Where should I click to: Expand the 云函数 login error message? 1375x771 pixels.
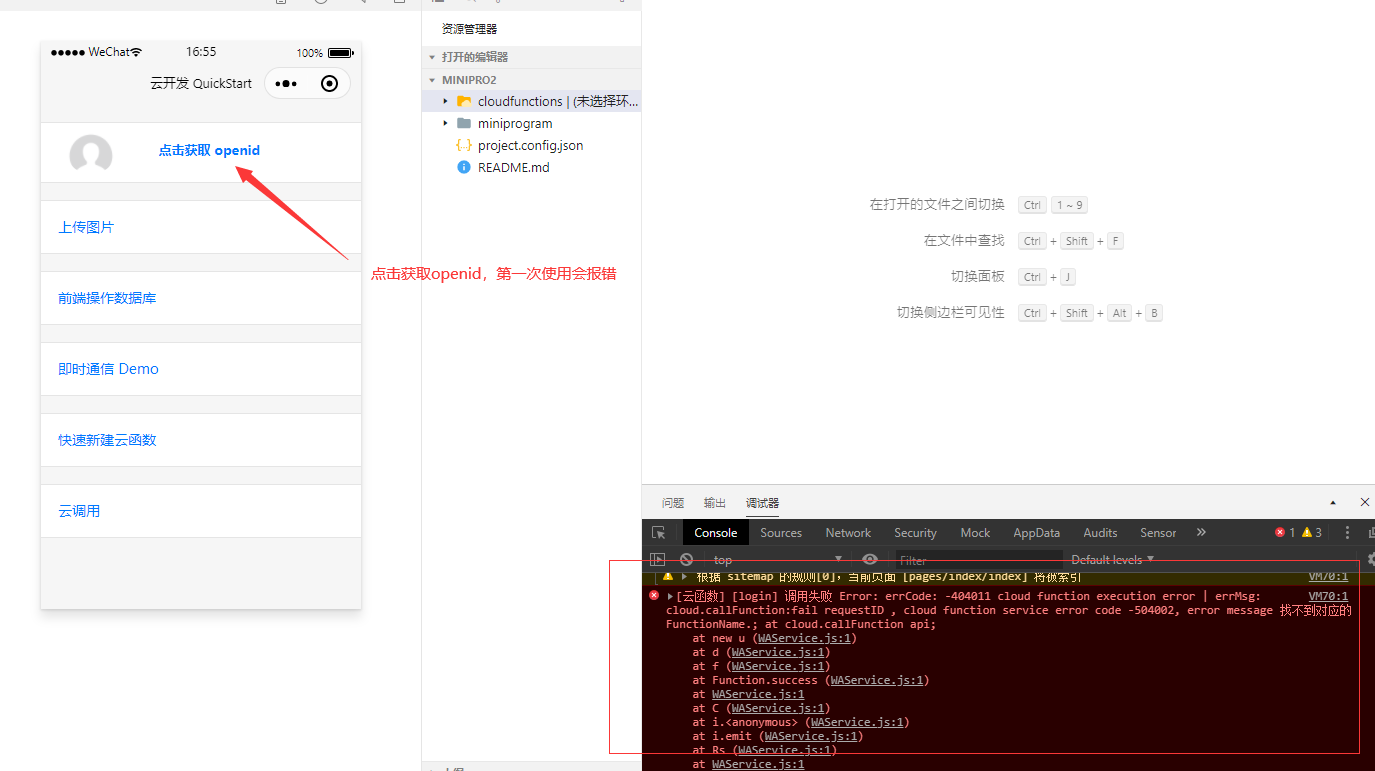(x=670, y=596)
